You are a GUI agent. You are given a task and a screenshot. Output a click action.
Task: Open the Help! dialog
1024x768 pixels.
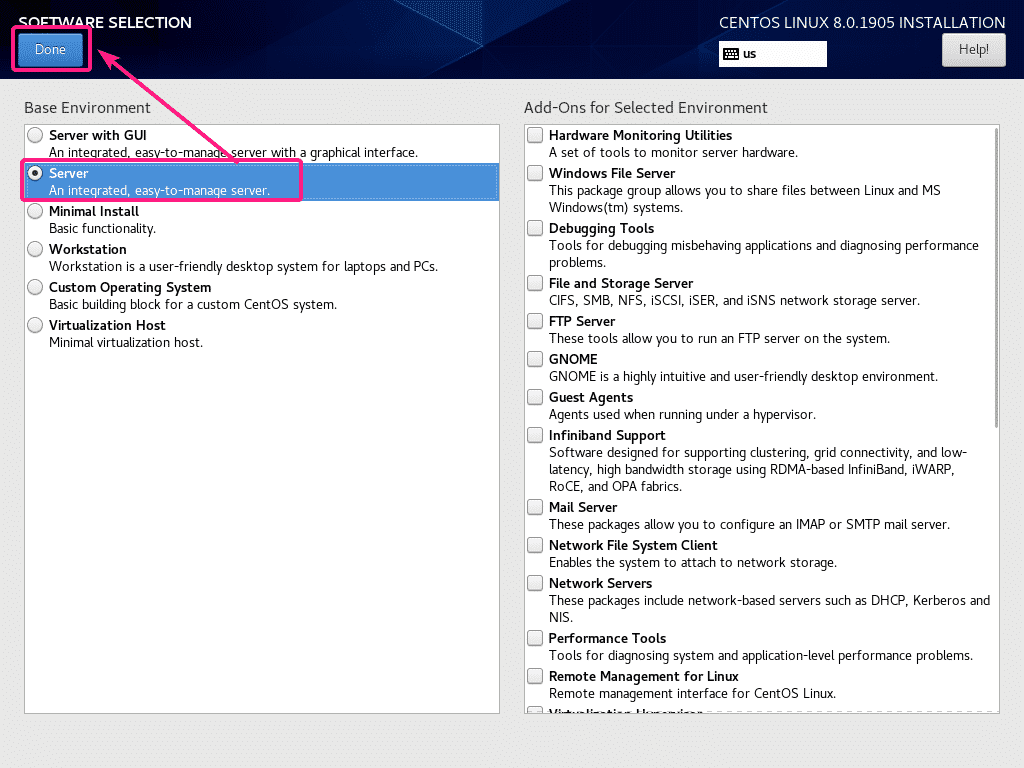click(x=973, y=49)
